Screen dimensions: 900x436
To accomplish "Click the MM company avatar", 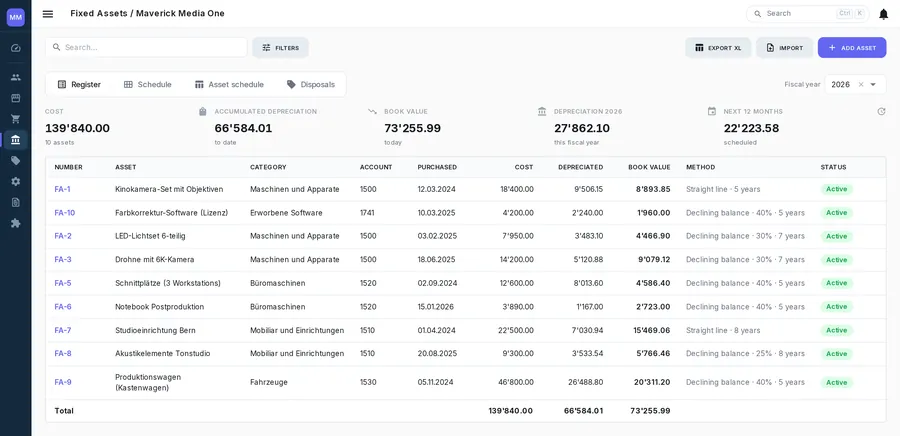I will (15, 17).
